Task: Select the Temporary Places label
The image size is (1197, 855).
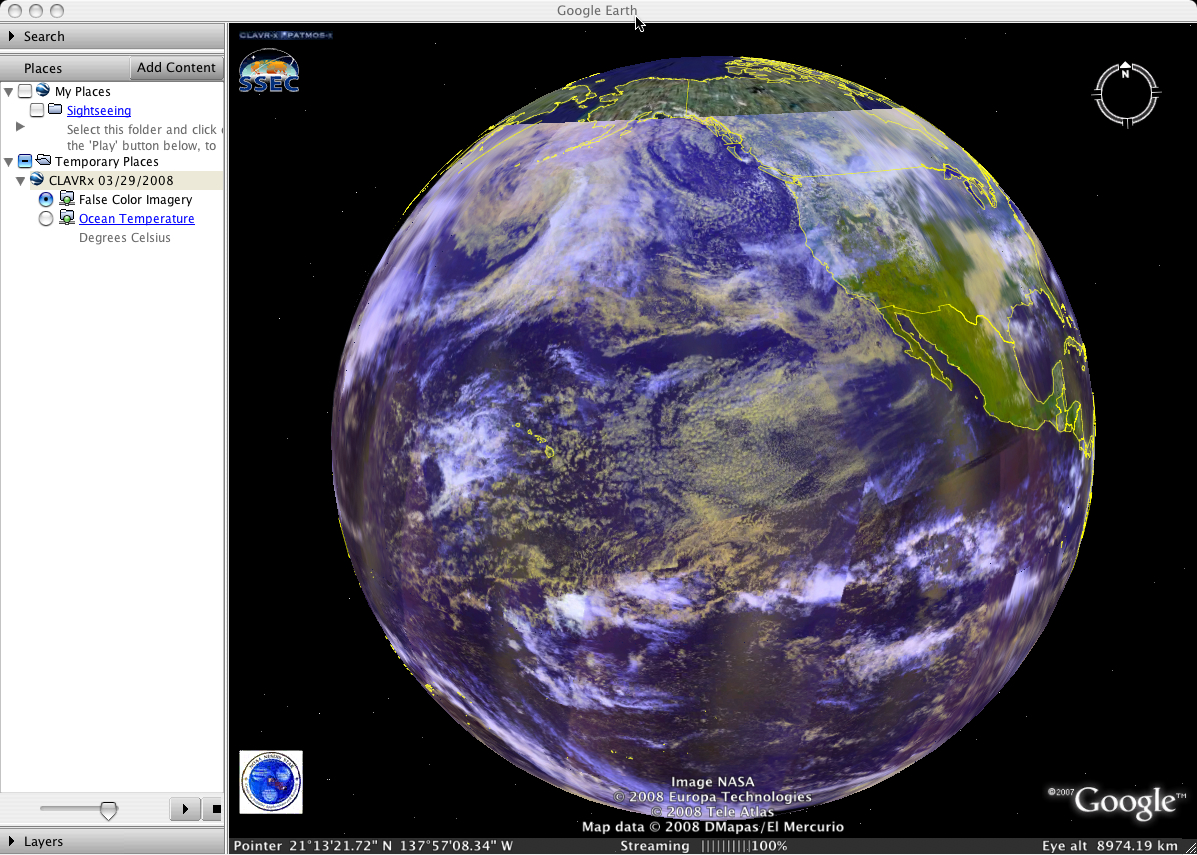Action: (x=107, y=162)
